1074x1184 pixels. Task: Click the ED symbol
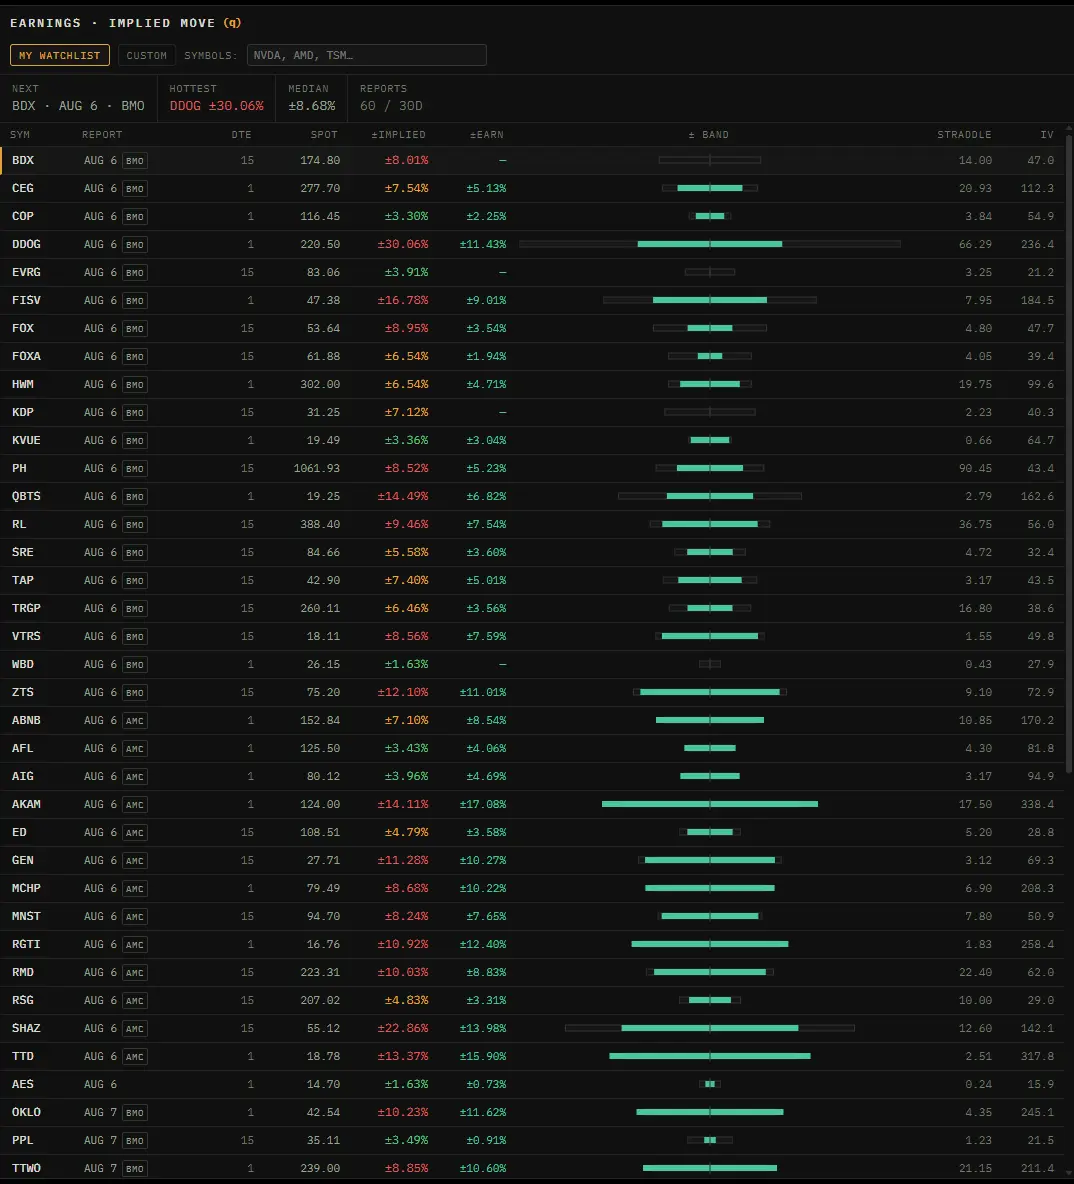pyautogui.click(x=19, y=832)
